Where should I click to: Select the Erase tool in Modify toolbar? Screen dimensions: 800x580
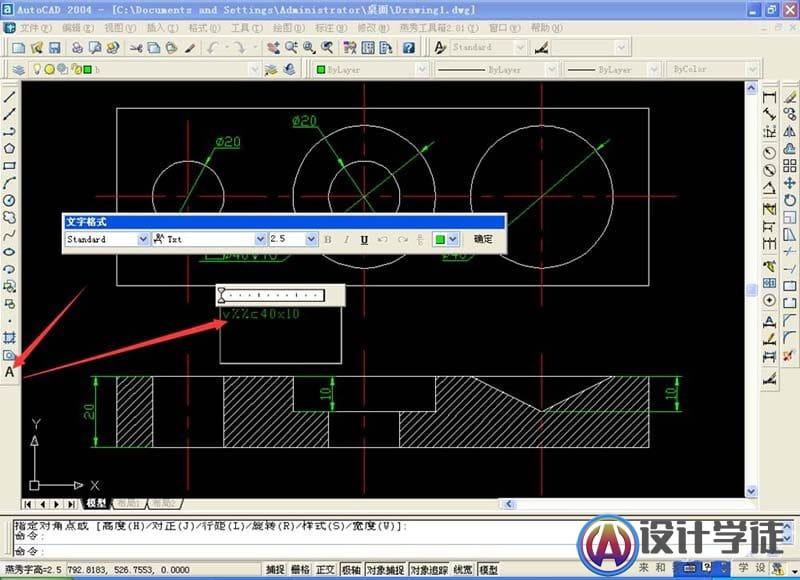790,97
